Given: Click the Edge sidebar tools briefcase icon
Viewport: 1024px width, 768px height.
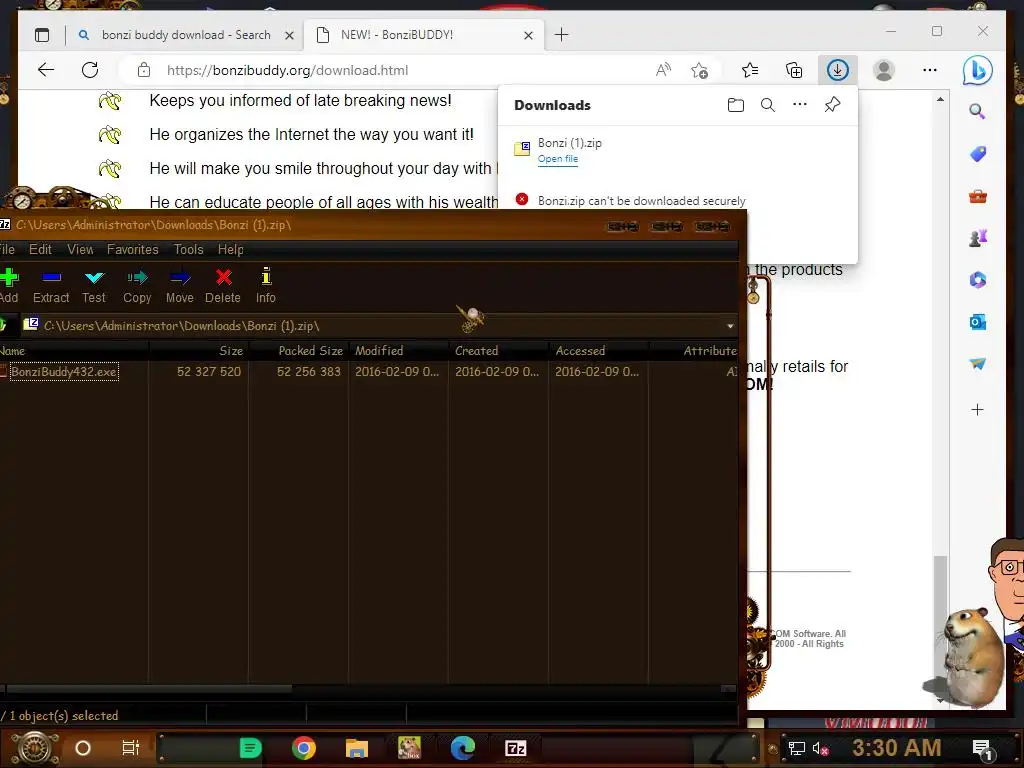Looking at the screenshot, I should click(x=978, y=196).
